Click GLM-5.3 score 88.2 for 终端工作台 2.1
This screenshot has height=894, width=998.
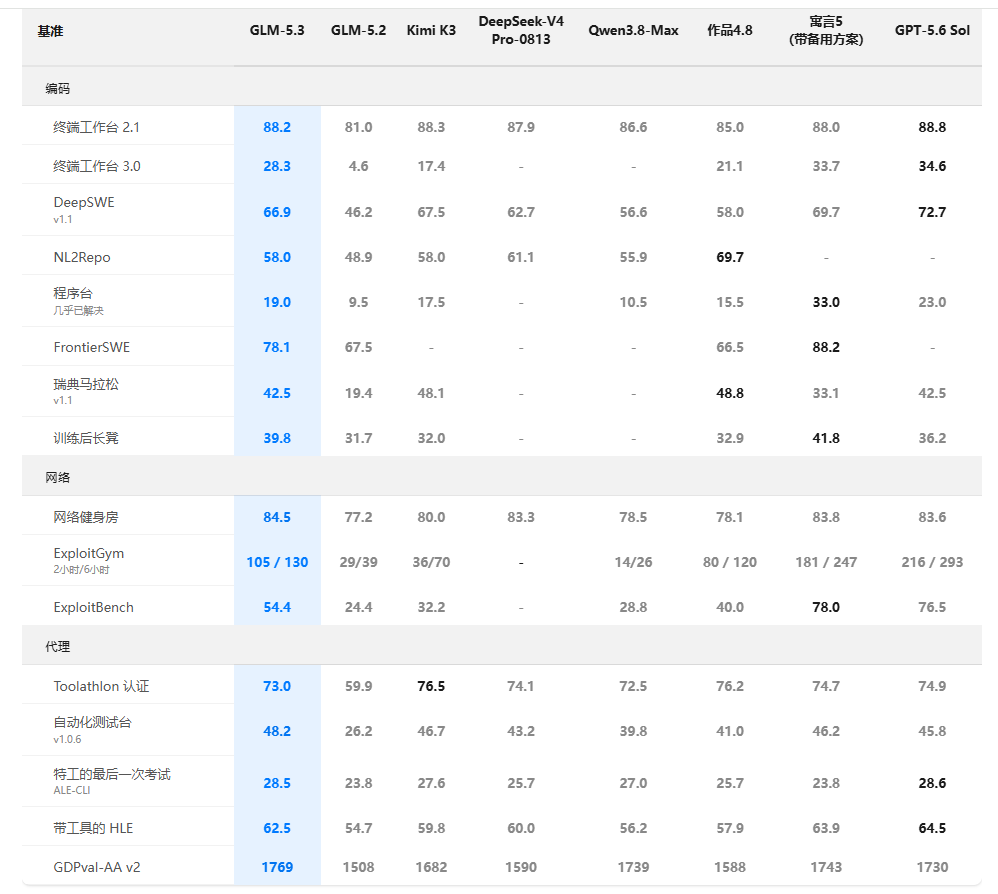(277, 127)
